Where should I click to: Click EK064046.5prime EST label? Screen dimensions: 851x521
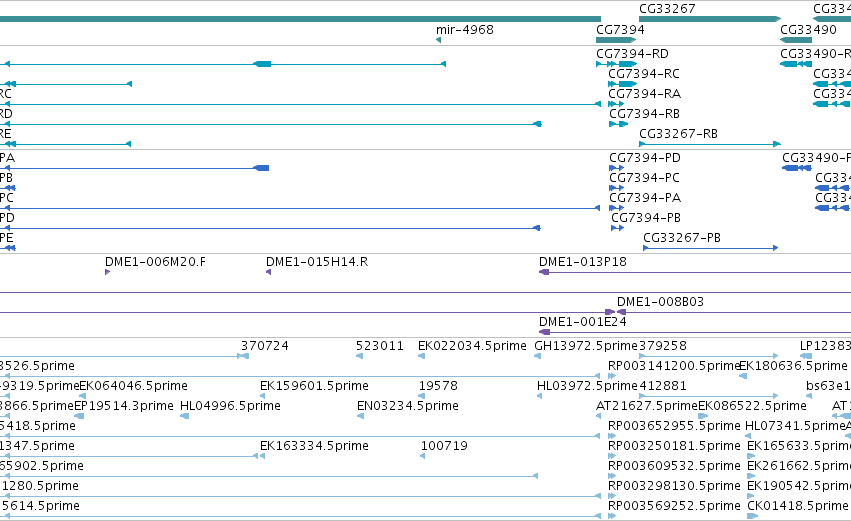[x=134, y=386]
